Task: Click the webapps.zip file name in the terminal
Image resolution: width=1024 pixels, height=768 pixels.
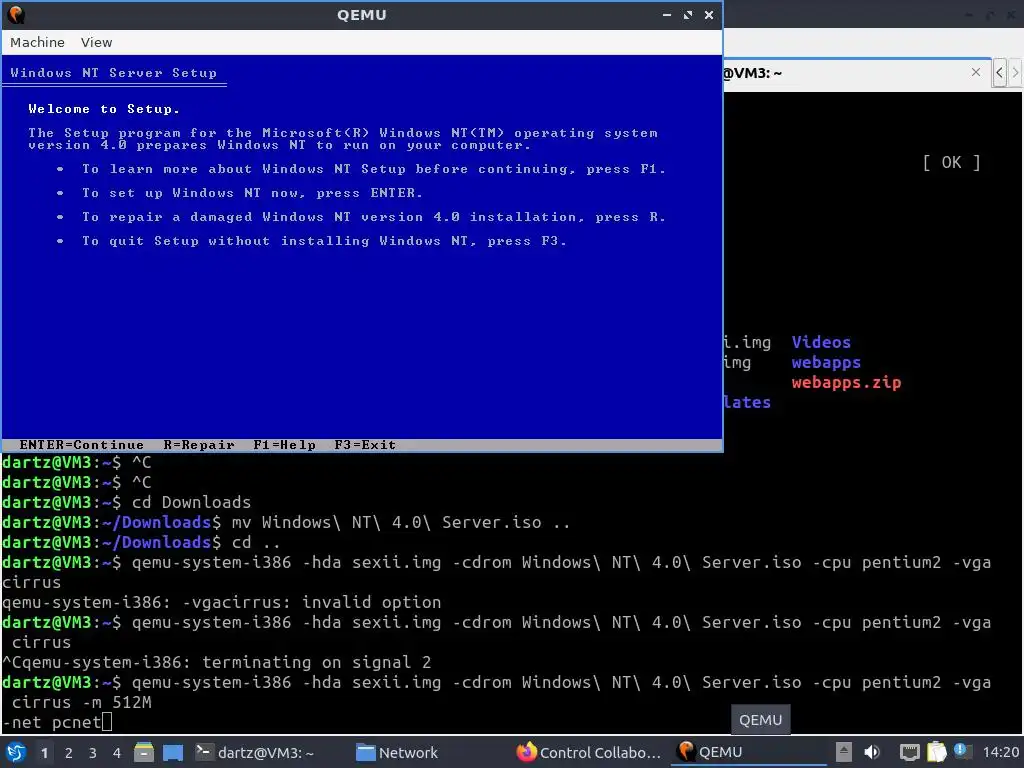Action: point(846,382)
